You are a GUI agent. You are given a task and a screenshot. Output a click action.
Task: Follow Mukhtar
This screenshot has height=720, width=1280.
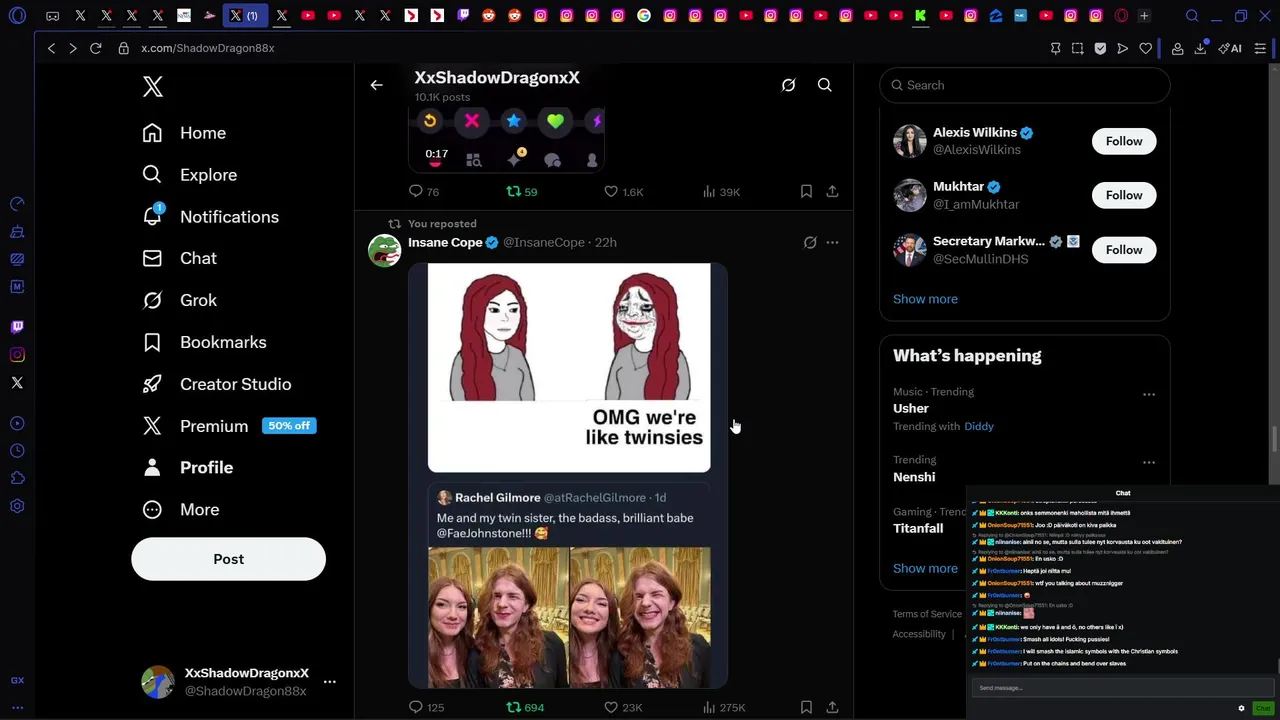(x=1124, y=195)
